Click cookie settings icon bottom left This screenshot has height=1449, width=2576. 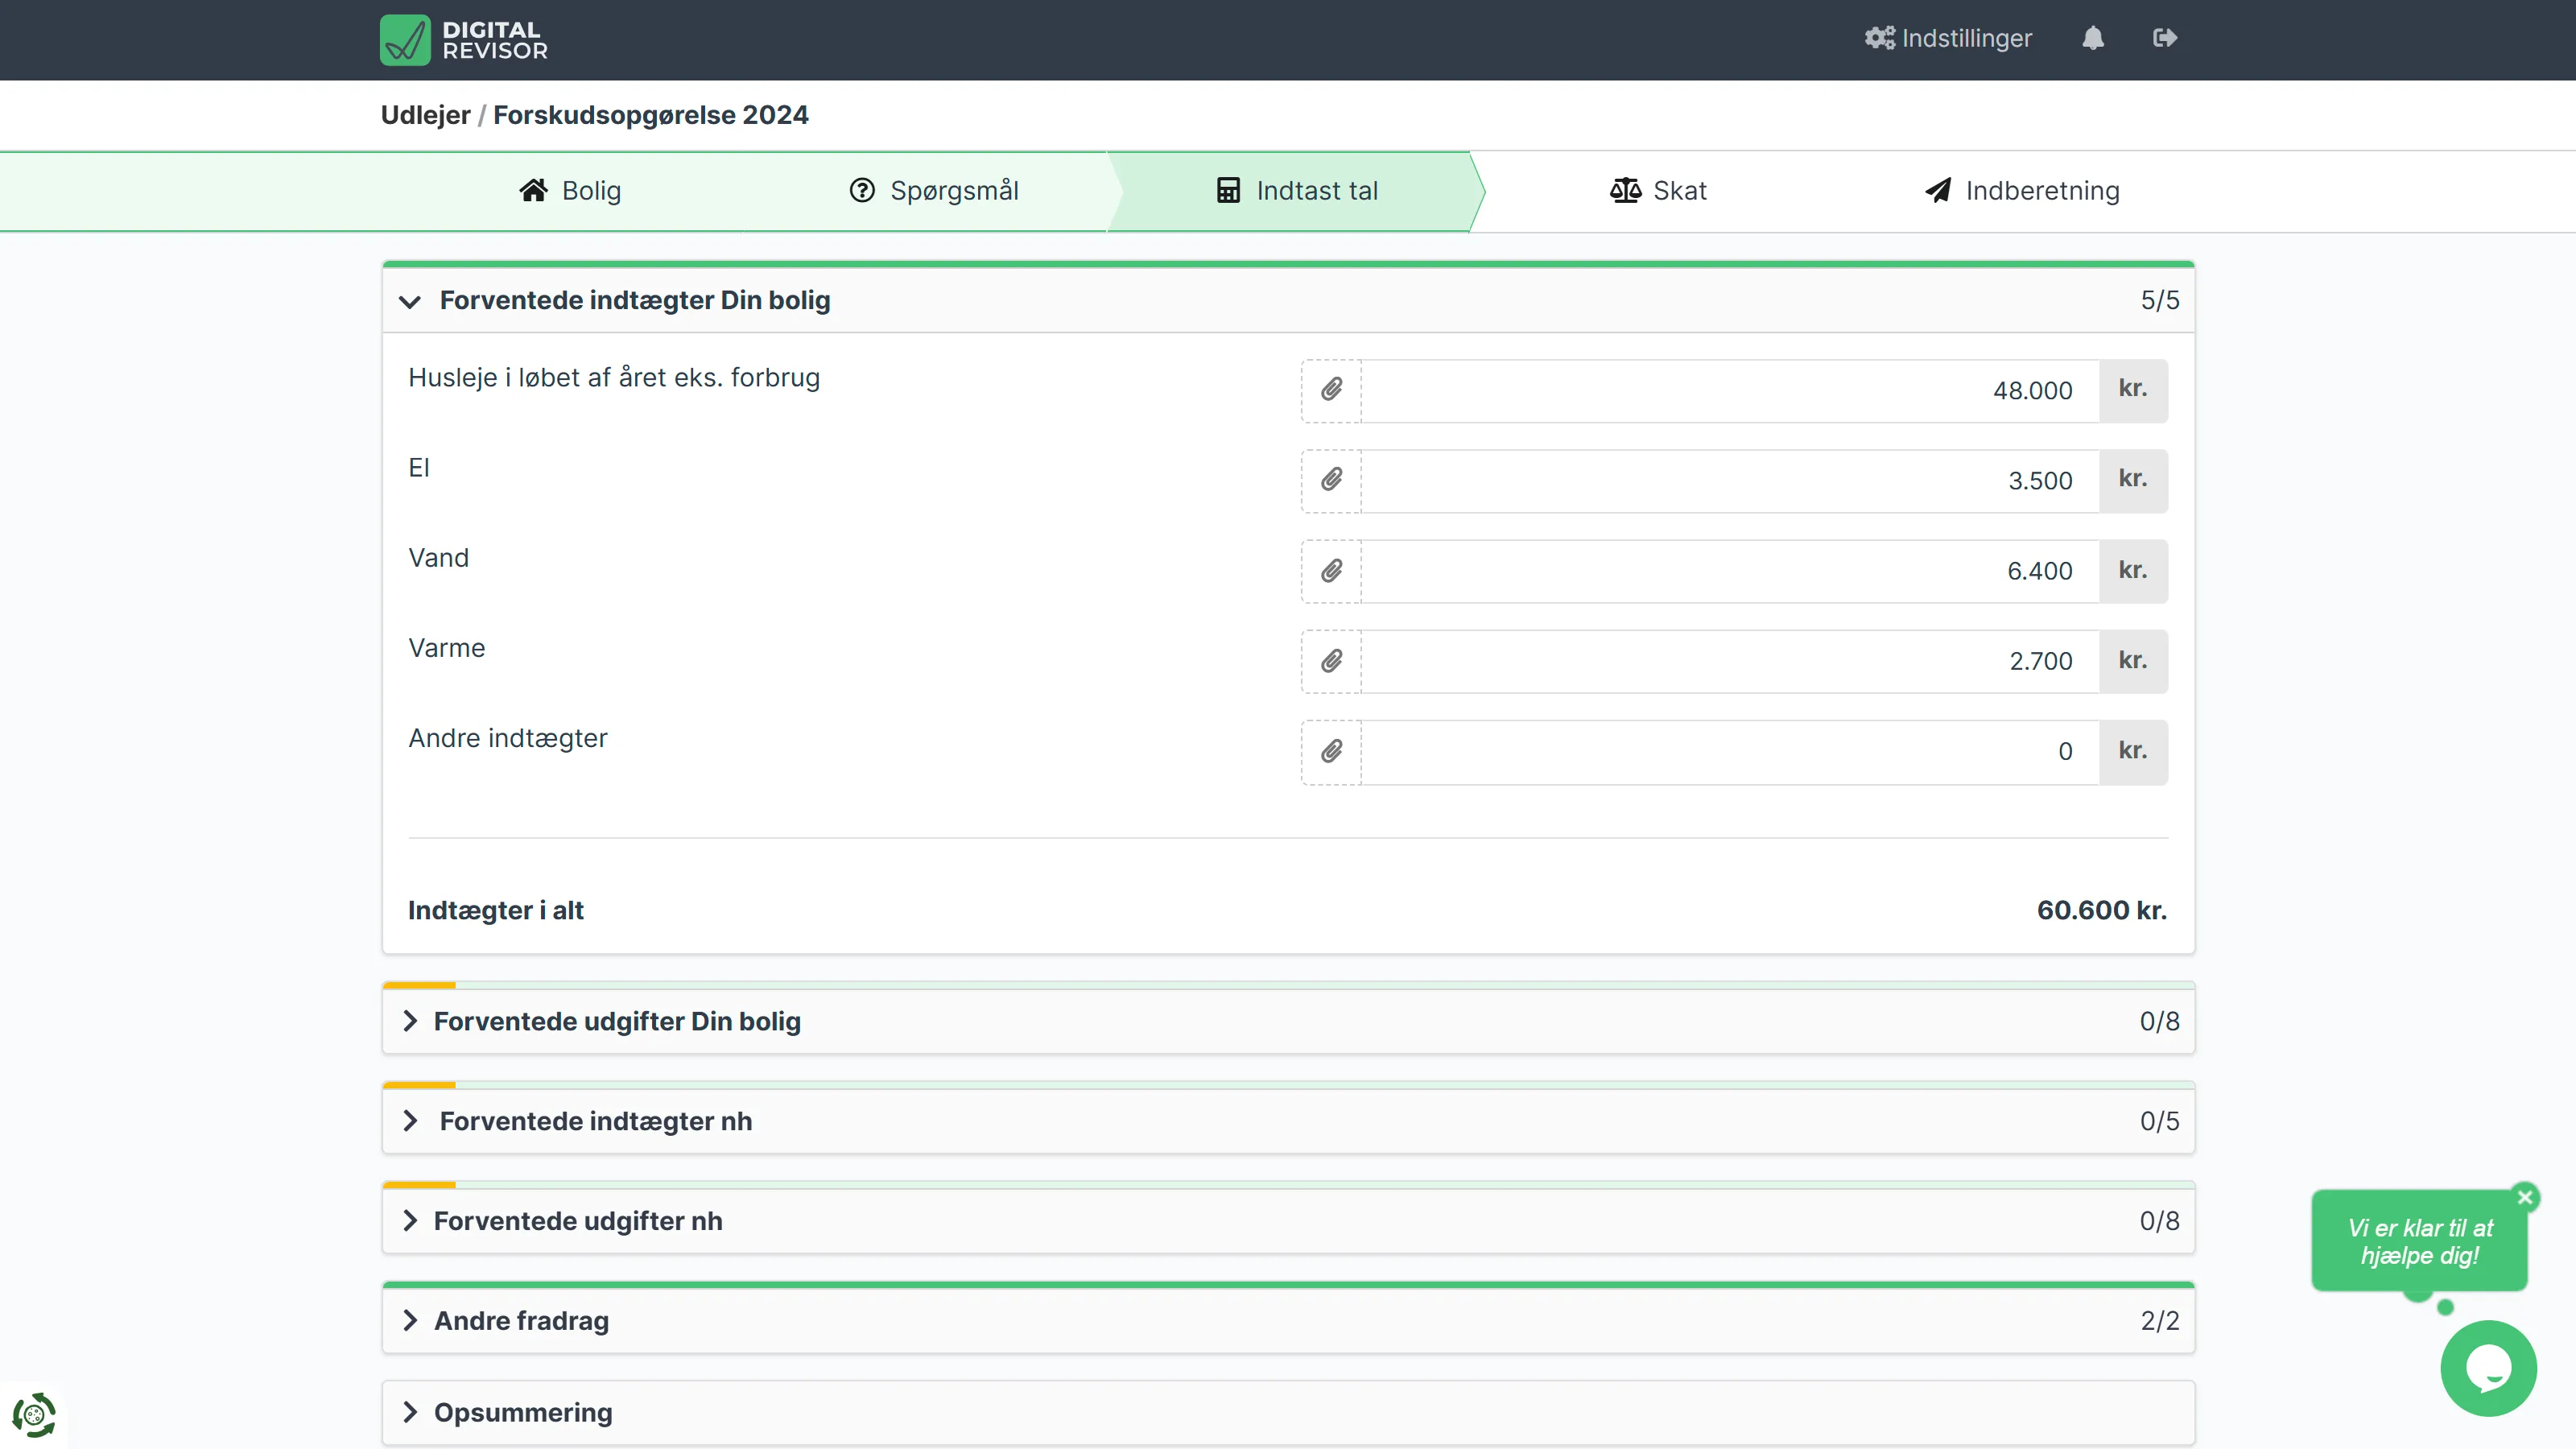pyautogui.click(x=33, y=1414)
